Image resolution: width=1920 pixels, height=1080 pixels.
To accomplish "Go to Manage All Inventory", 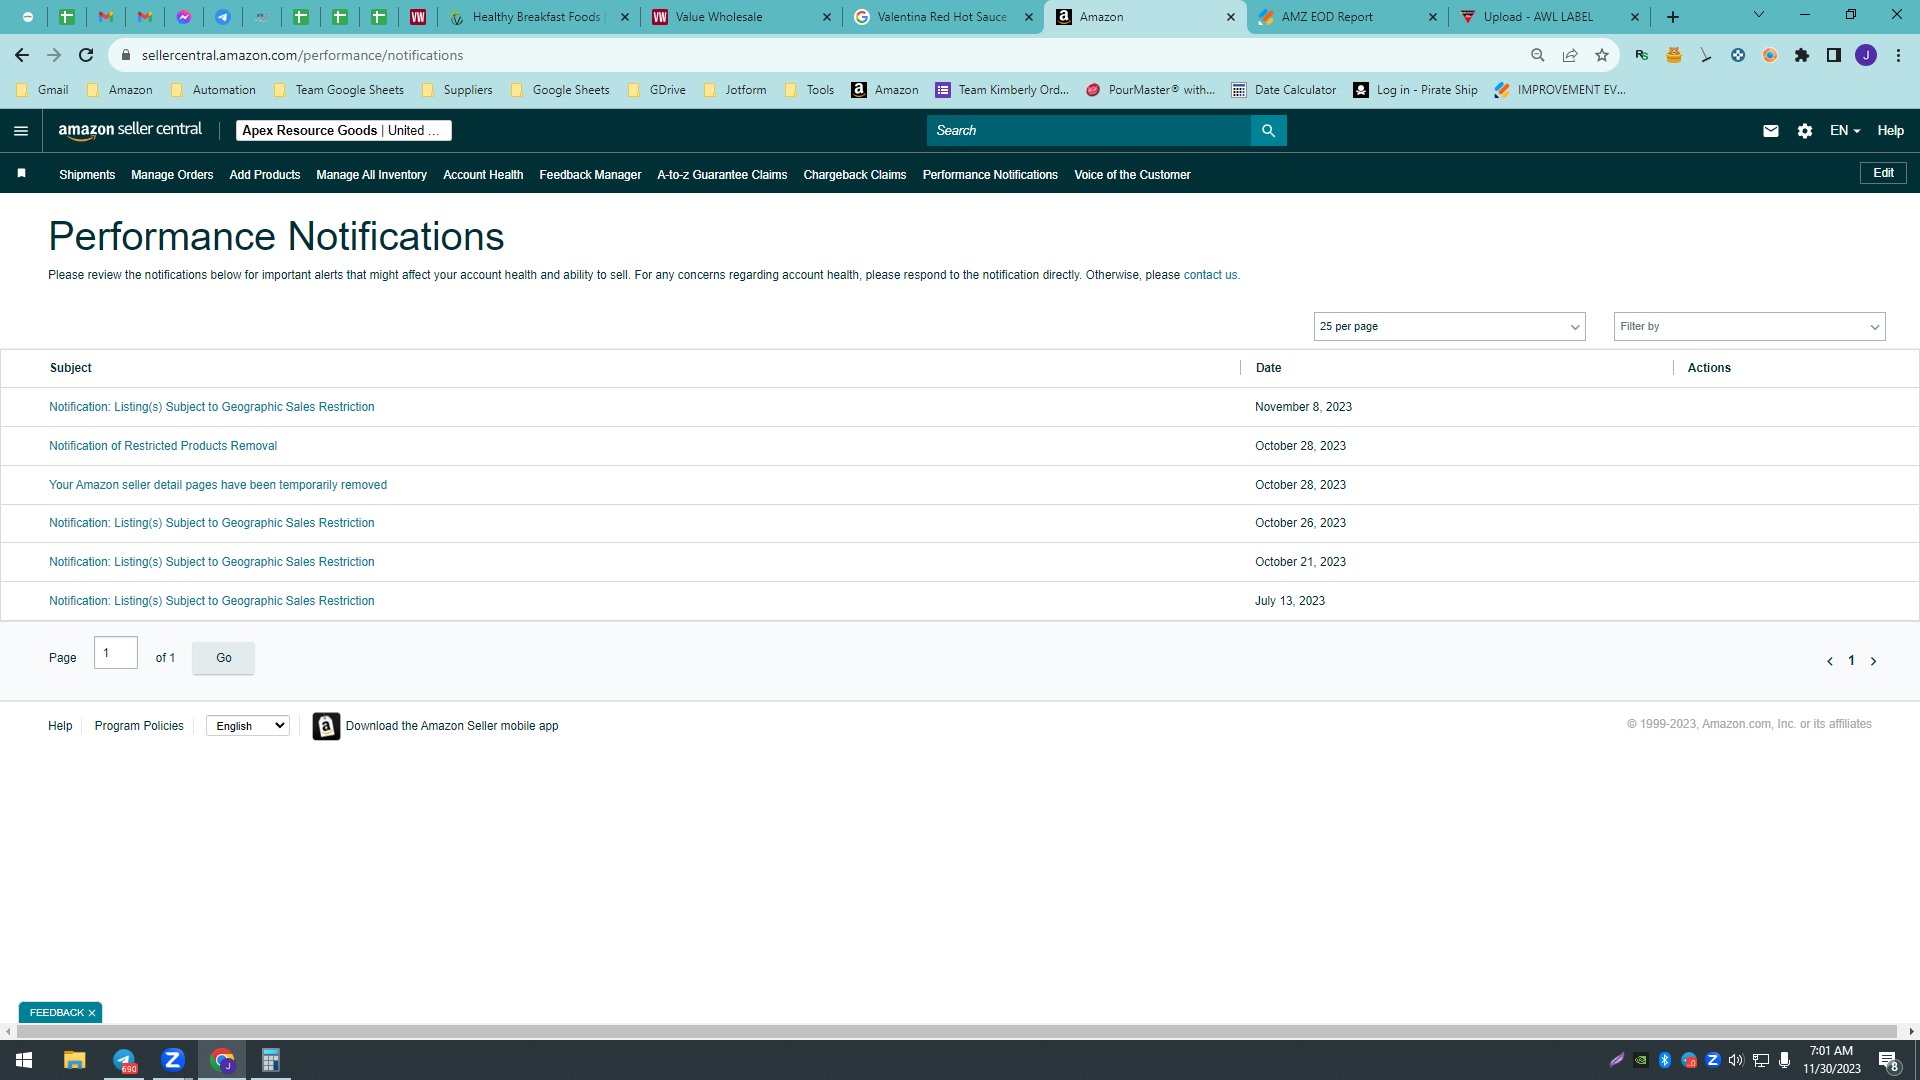I will click(x=372, y=175).
